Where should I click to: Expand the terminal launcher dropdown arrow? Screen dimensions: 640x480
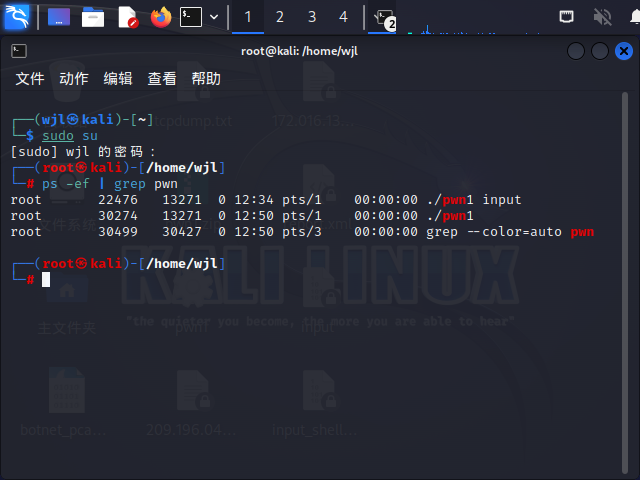(x=214, y=17)
